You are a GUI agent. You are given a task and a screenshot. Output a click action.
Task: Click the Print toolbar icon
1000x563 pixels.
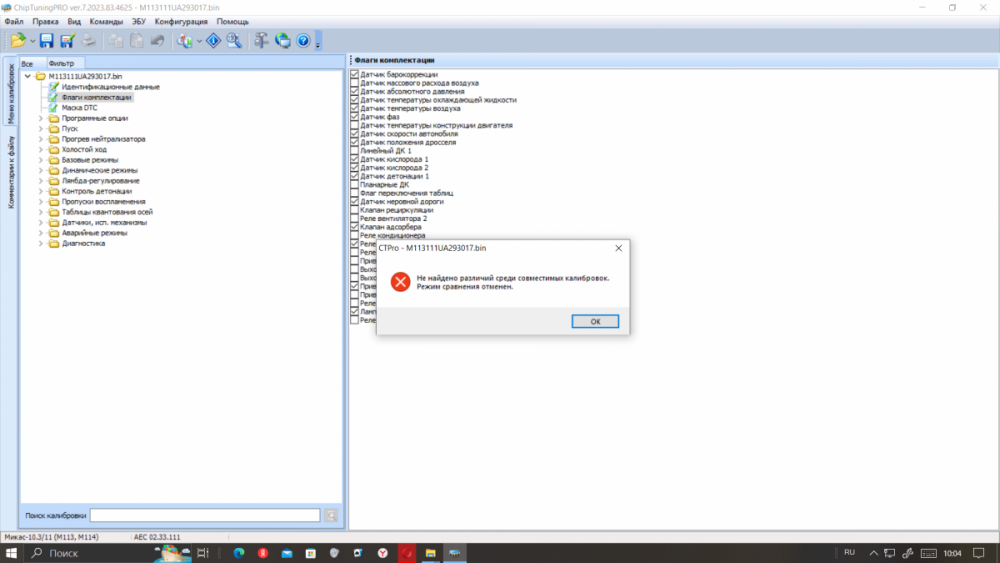coord(89,41)
